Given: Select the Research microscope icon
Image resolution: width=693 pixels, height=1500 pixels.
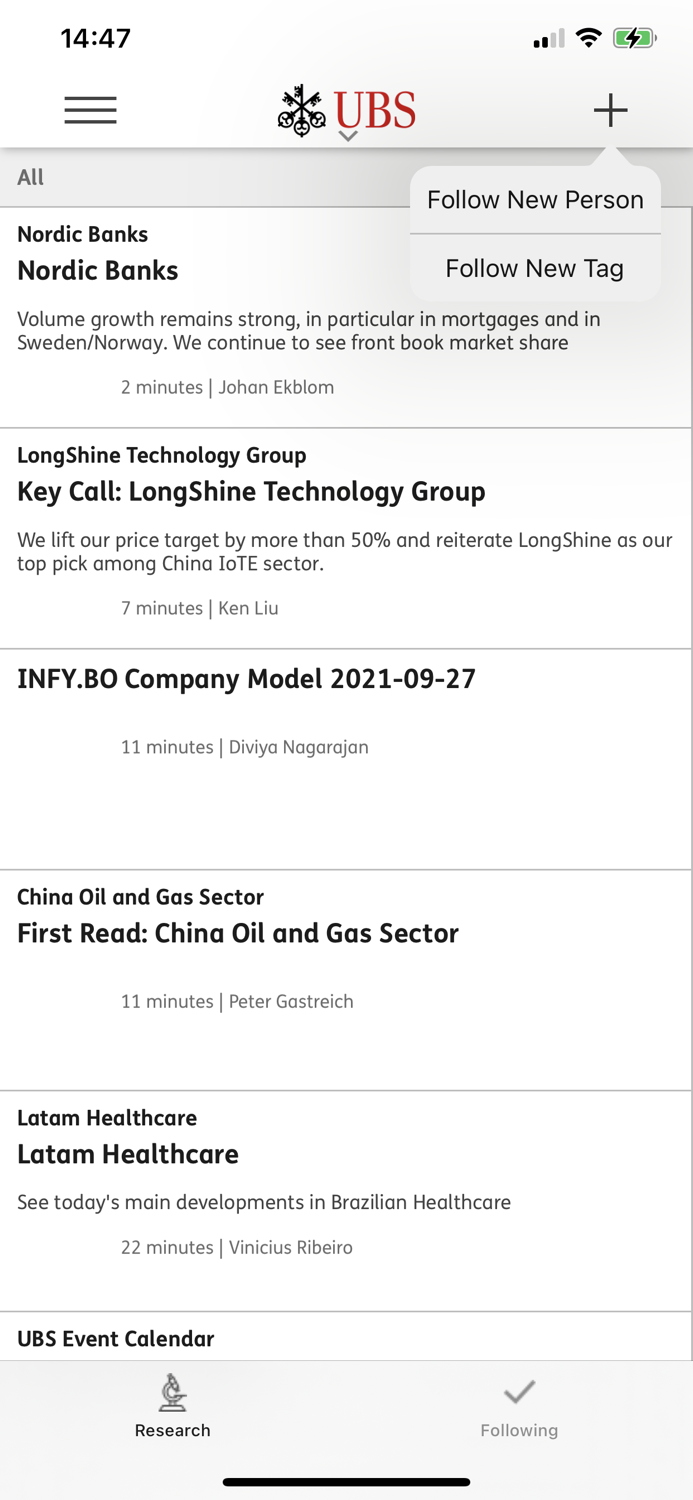Looking at the screenshot, I should tap(171, 1393).
